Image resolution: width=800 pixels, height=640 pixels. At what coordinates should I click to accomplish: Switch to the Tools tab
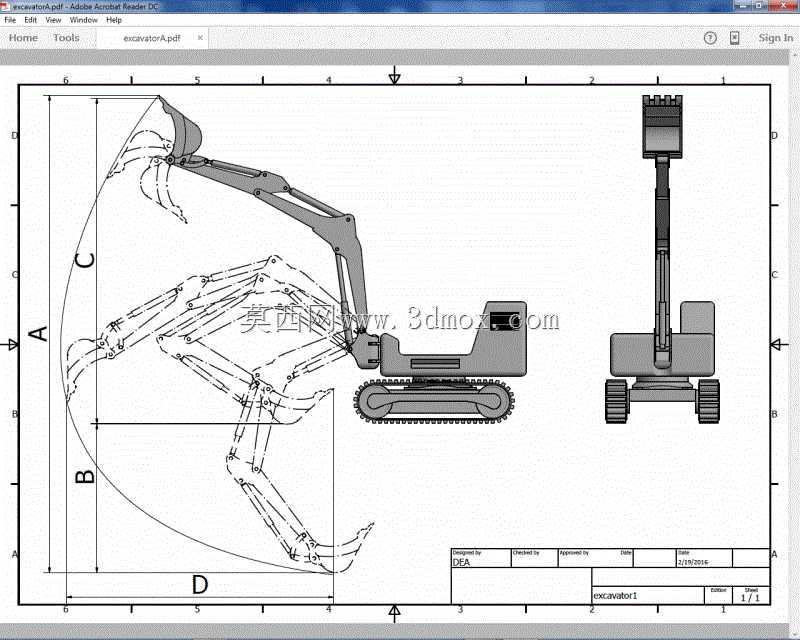tap(66, 38)
